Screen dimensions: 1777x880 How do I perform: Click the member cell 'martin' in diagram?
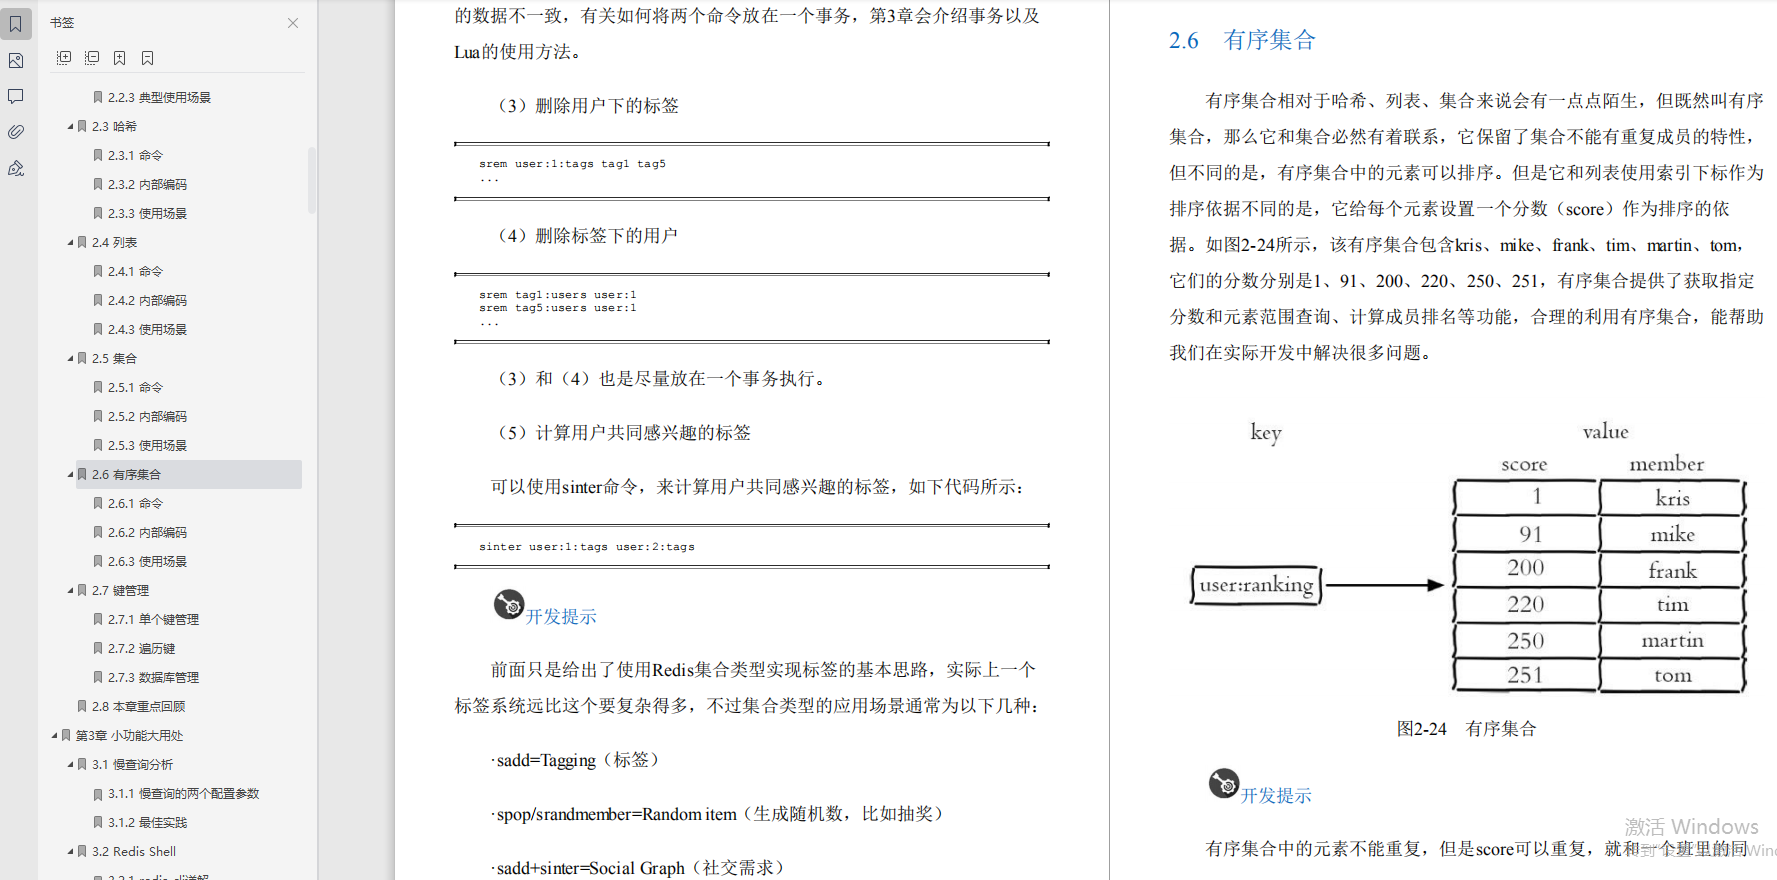coord(1672,640)
